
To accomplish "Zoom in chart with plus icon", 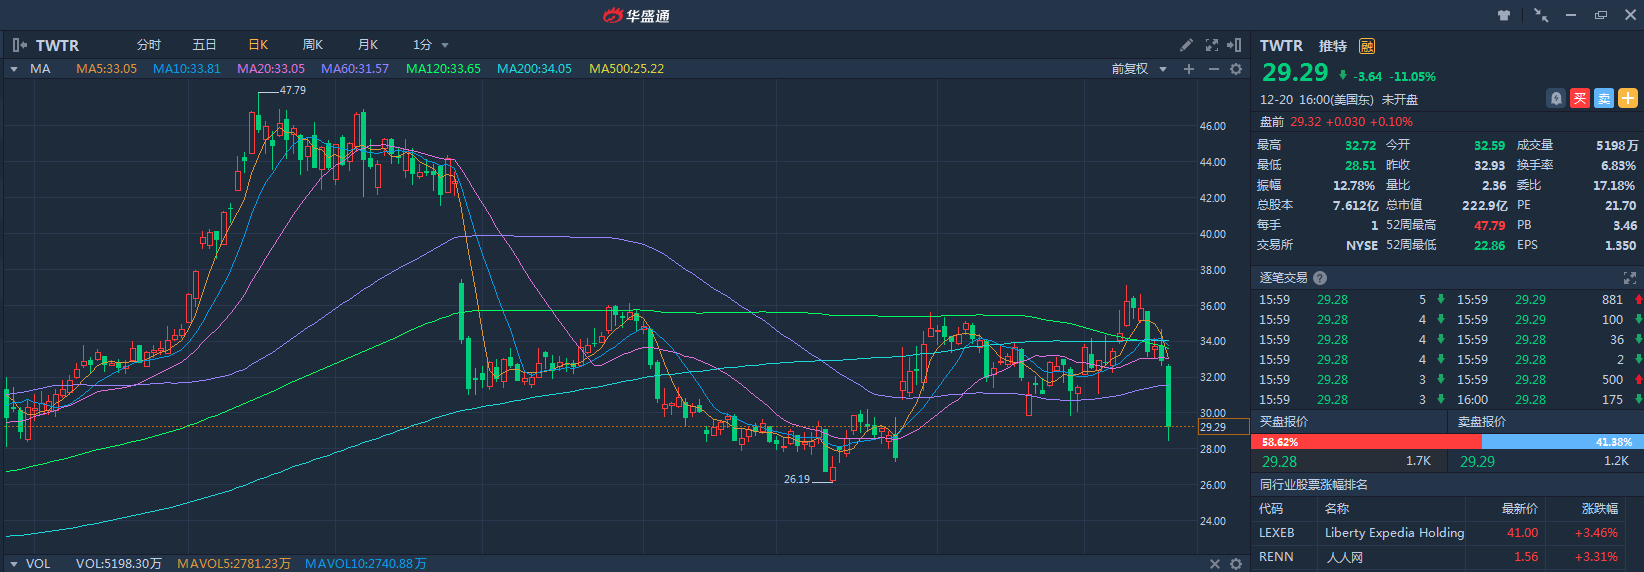I will click(1189, 69).
